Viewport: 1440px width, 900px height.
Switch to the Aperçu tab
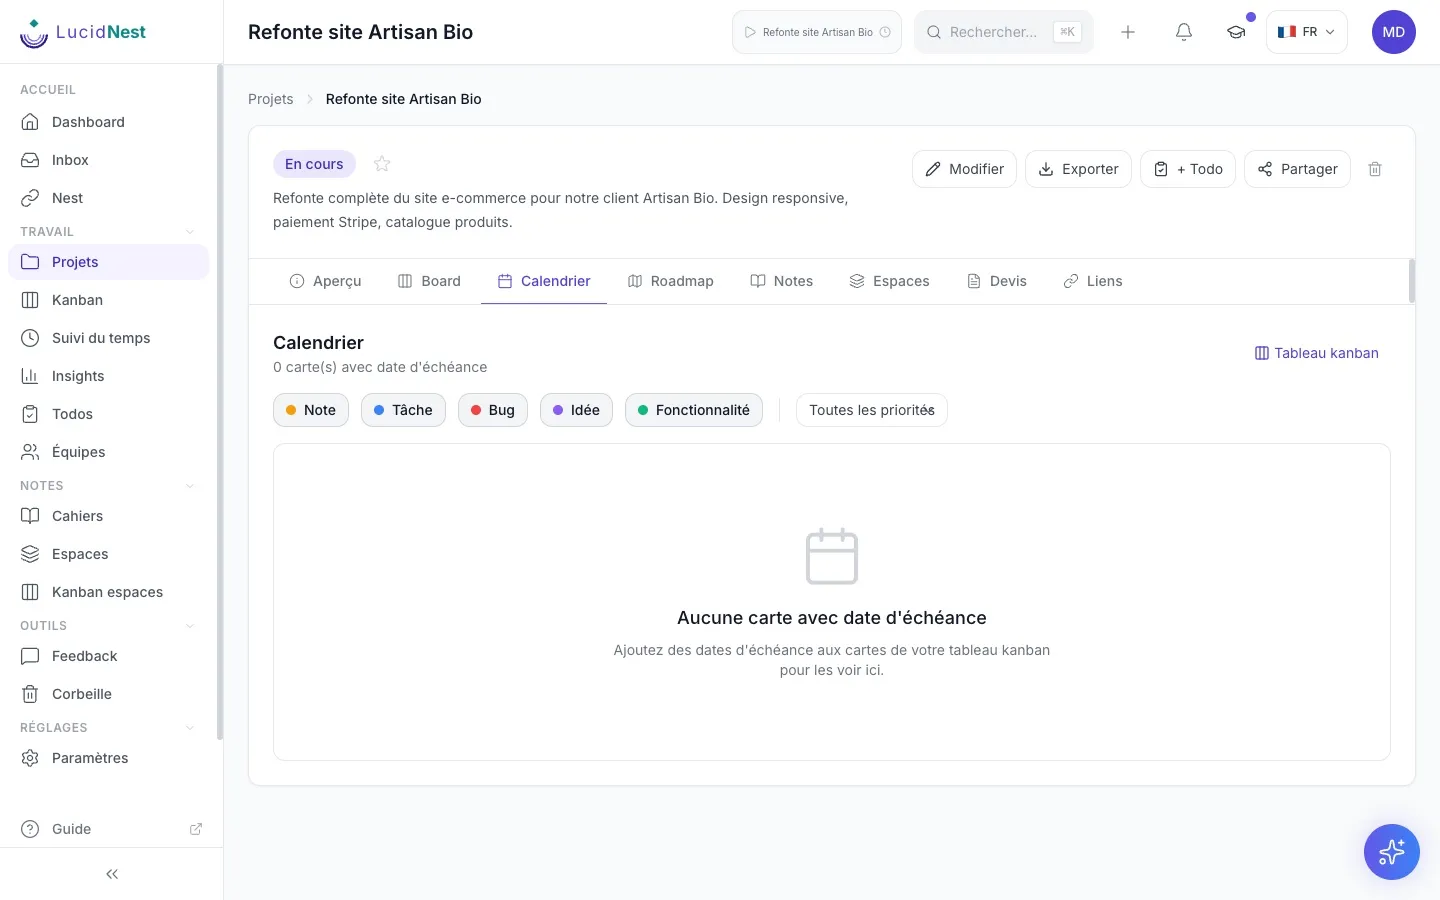(x=325, y=281)
